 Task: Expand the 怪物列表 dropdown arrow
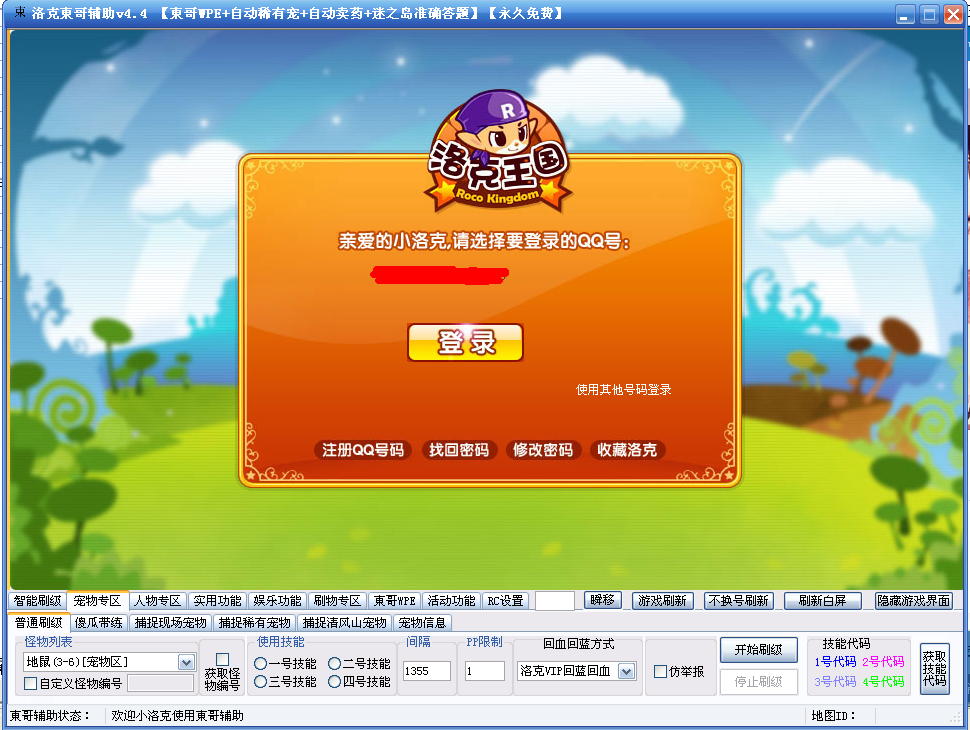click(186, 662)
